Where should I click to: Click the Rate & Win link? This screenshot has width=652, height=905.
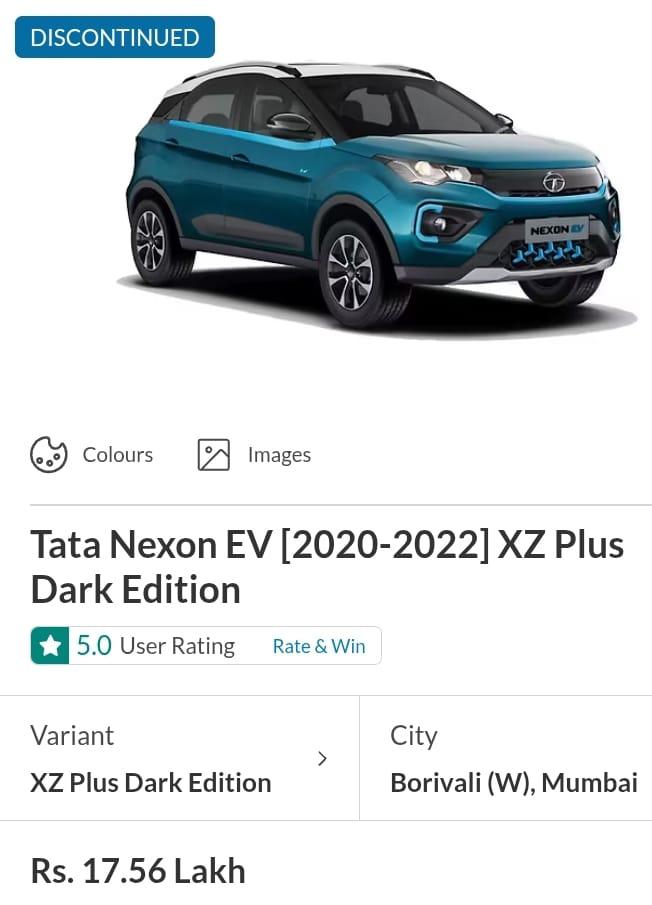click(x=318, y=646)
